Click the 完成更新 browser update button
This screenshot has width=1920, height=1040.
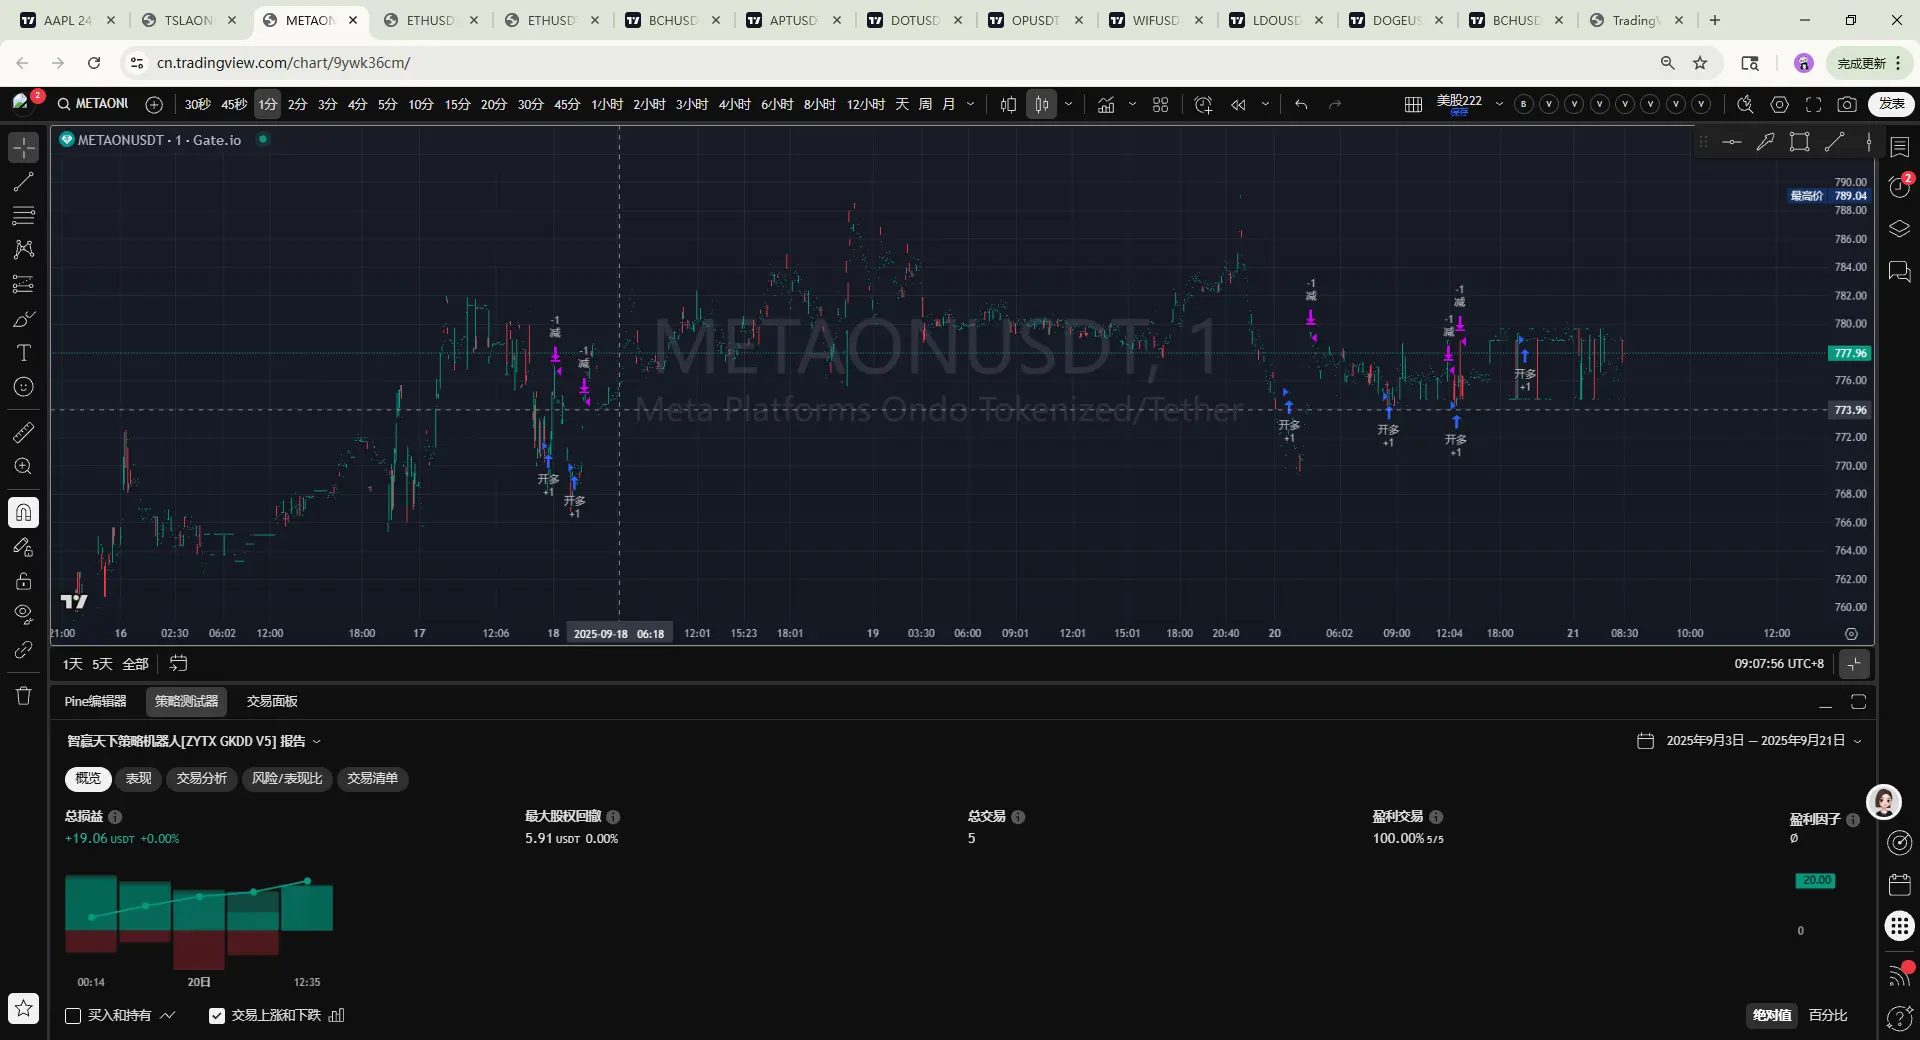1869,63
